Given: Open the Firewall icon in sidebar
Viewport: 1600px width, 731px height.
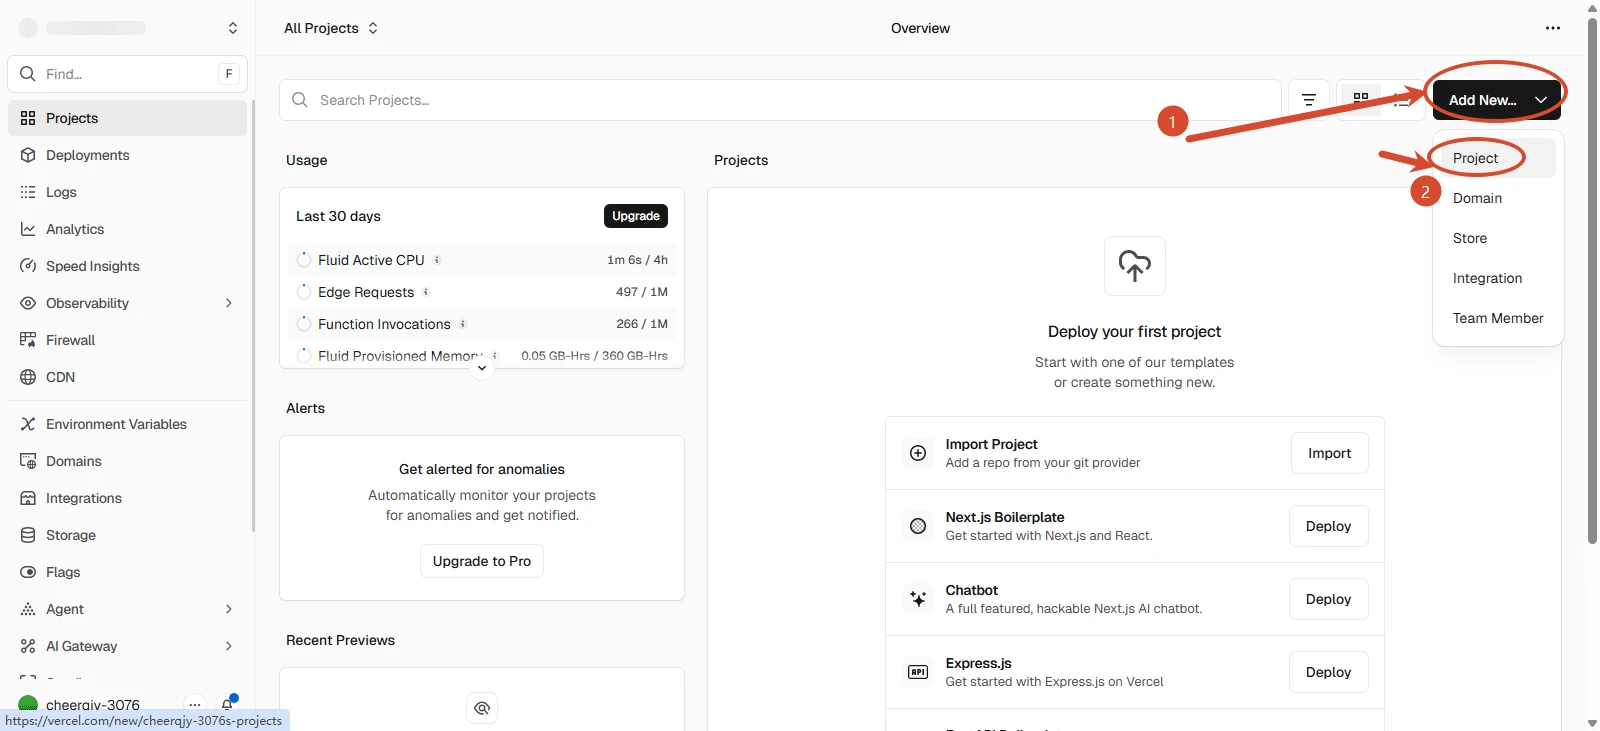Looking at the screenshot, I should pyautogui.click(x=28, y=340).
